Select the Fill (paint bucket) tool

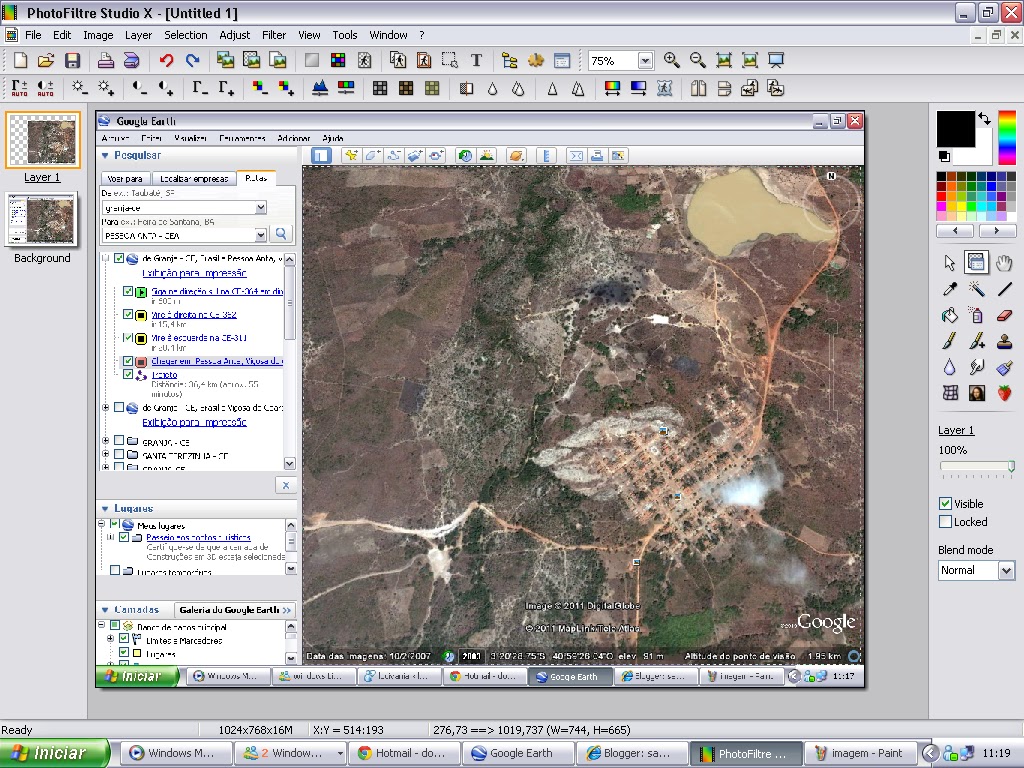[x=950, y=315]
